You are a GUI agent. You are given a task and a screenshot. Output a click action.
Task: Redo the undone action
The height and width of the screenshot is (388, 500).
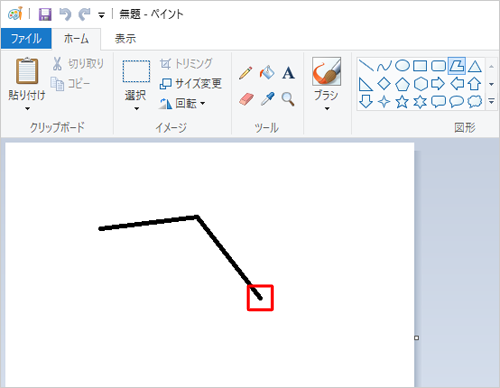coord(84,14)
